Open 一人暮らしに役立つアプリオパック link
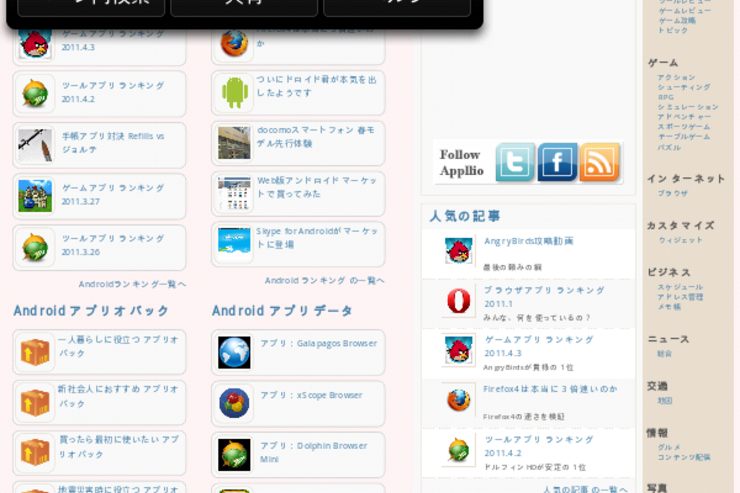The height and width of the screenshot is (493, 740). (x=118, y=346)
